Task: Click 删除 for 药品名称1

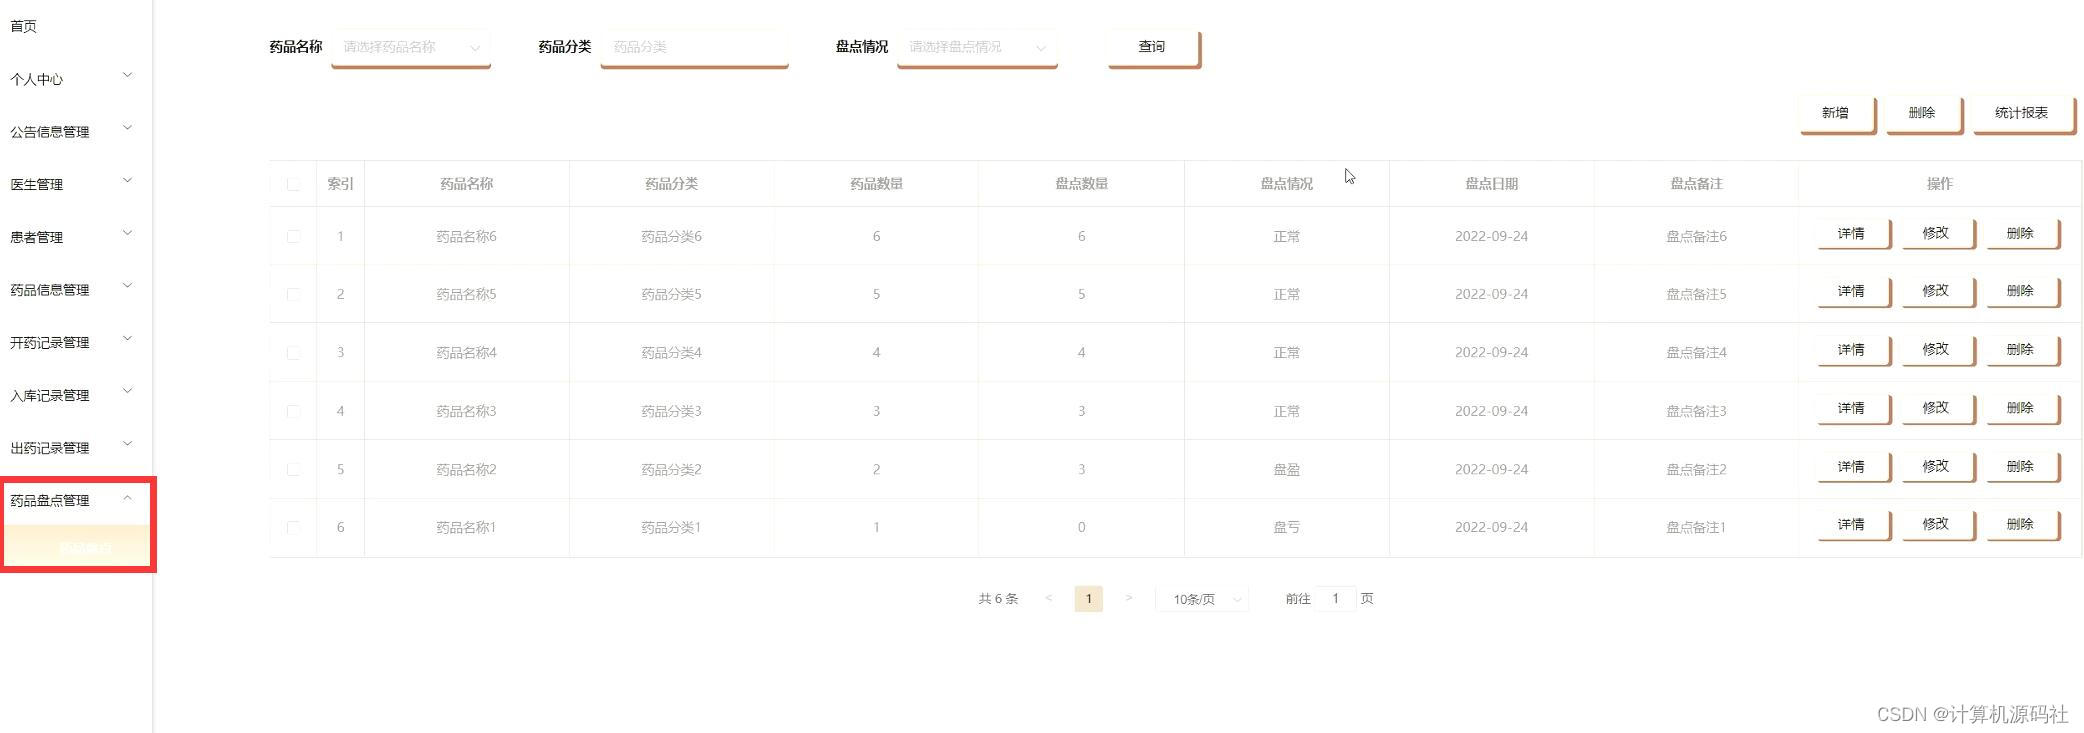Action: [x=2022, y=525]
